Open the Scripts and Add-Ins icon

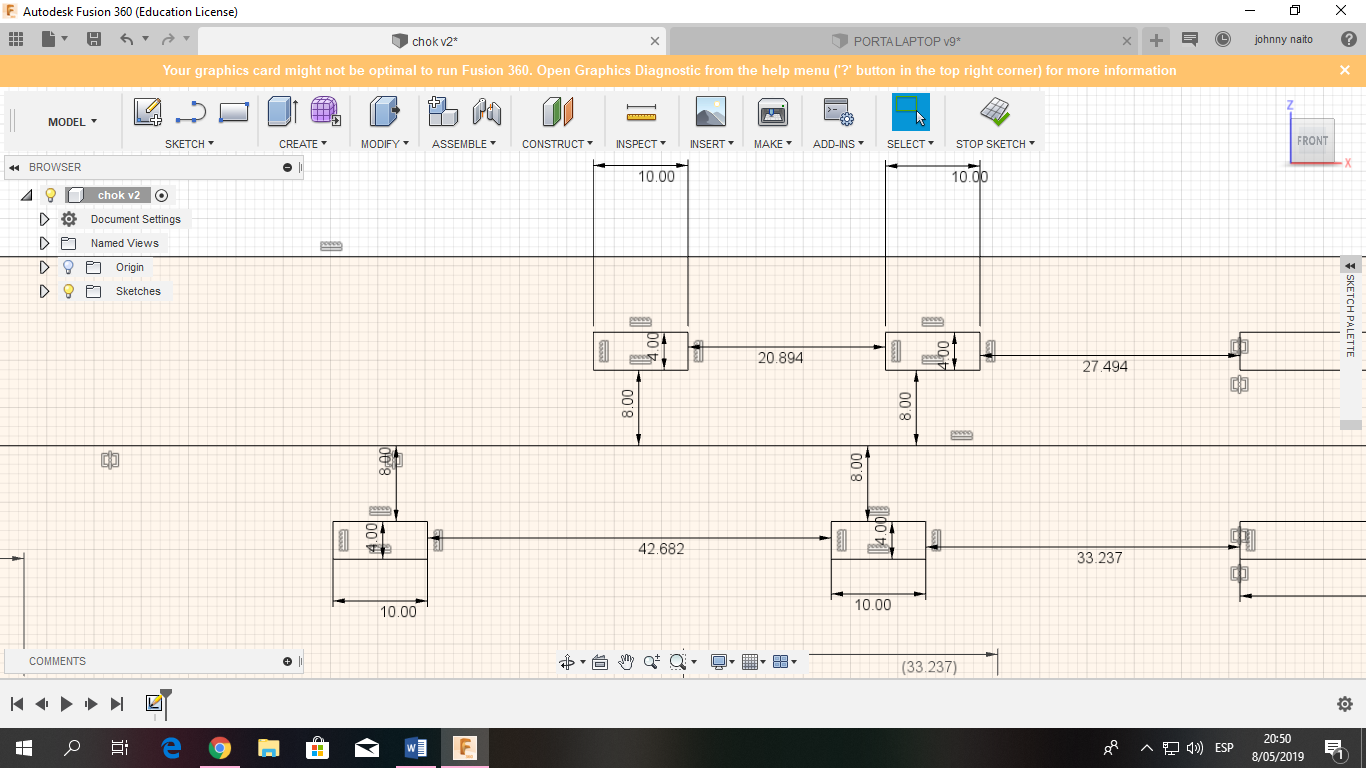click(838, 111)
